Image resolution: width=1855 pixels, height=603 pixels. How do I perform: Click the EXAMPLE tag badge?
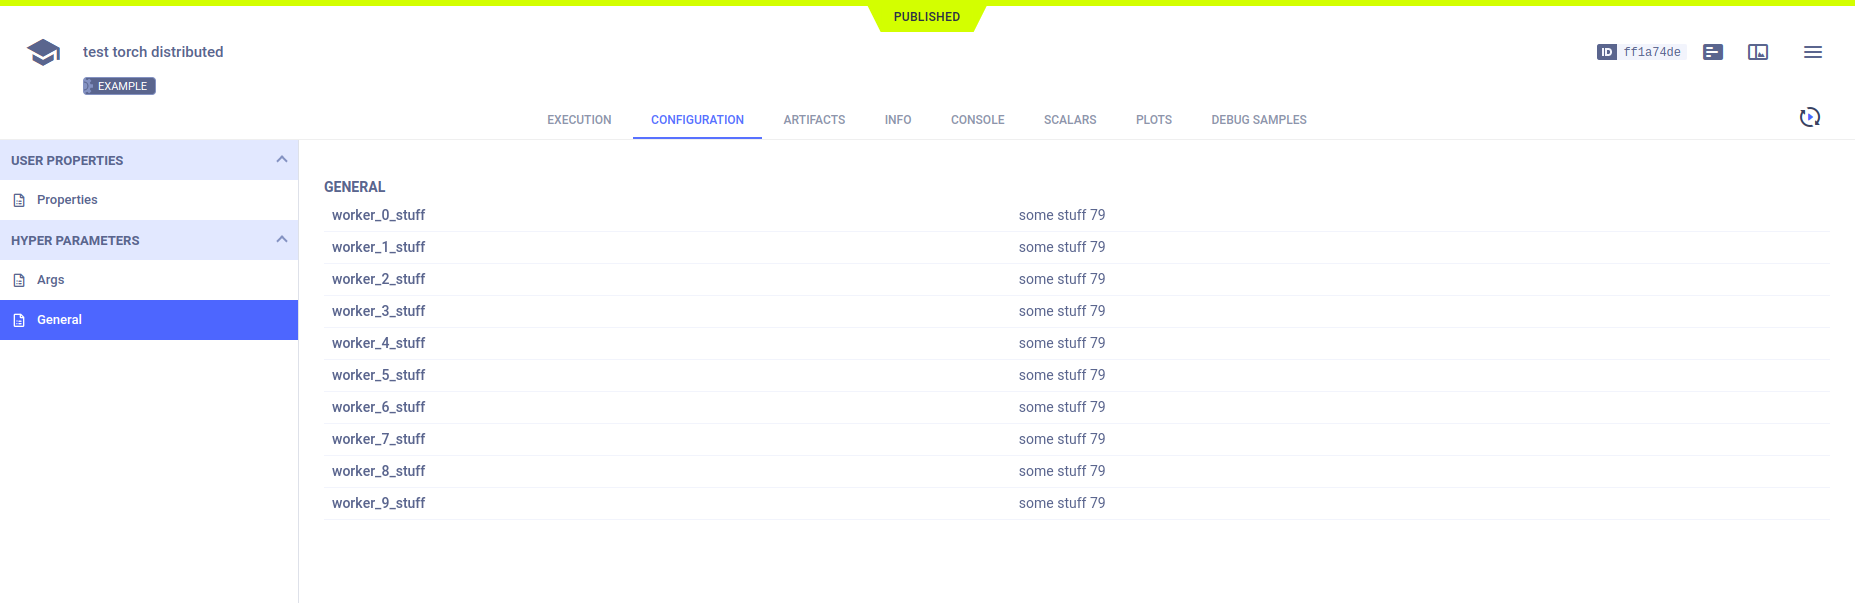(x=119, y=86)
